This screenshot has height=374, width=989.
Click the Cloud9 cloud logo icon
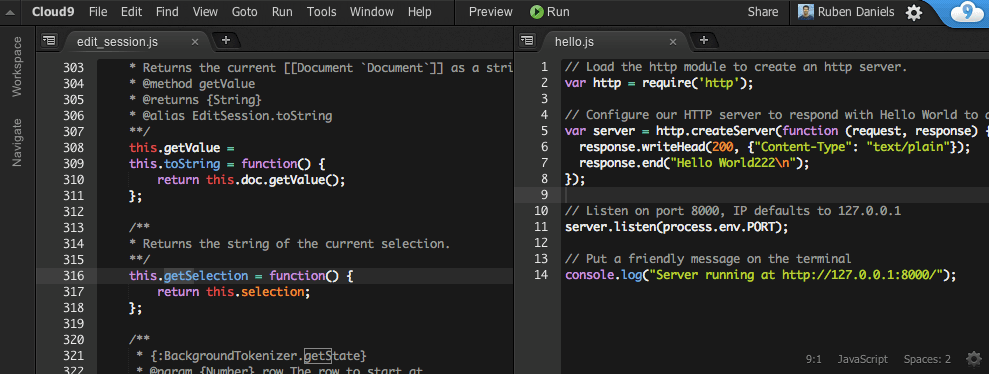click(x=966, y=13)
